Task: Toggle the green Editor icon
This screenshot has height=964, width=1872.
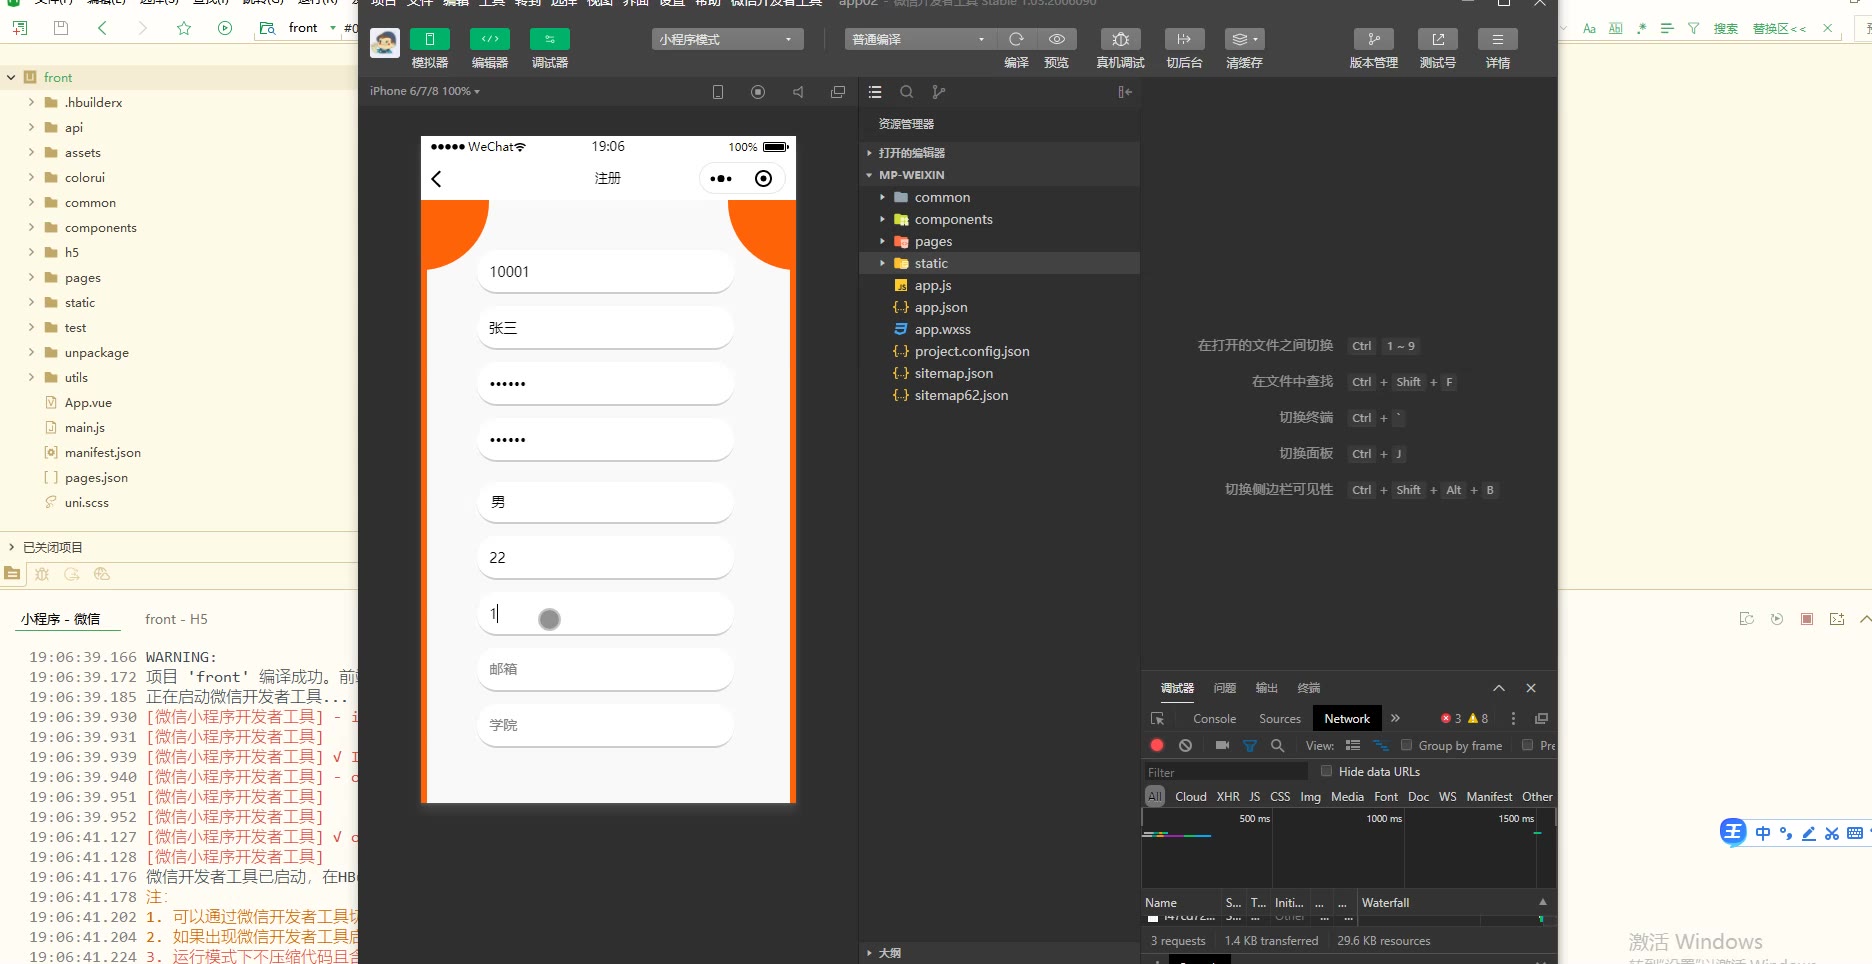Action: [x=489, y=40]
